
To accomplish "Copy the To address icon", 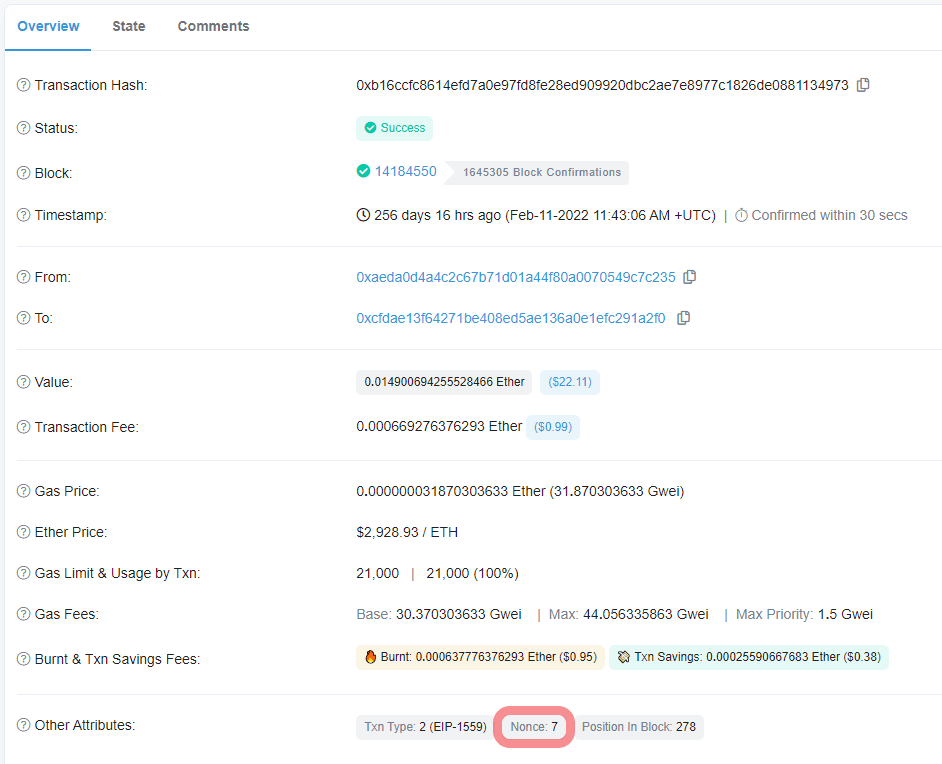I will tap(683, 318).
